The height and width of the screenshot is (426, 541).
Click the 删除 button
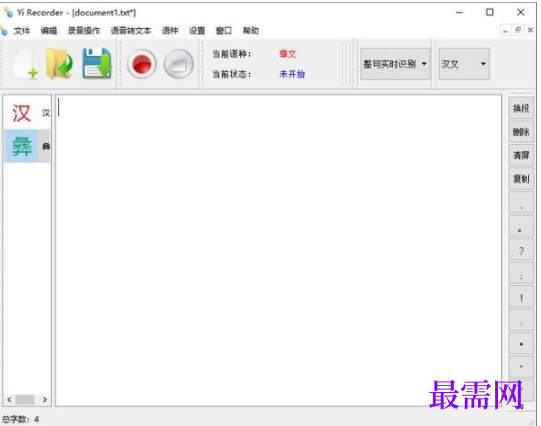click(521, 132)
